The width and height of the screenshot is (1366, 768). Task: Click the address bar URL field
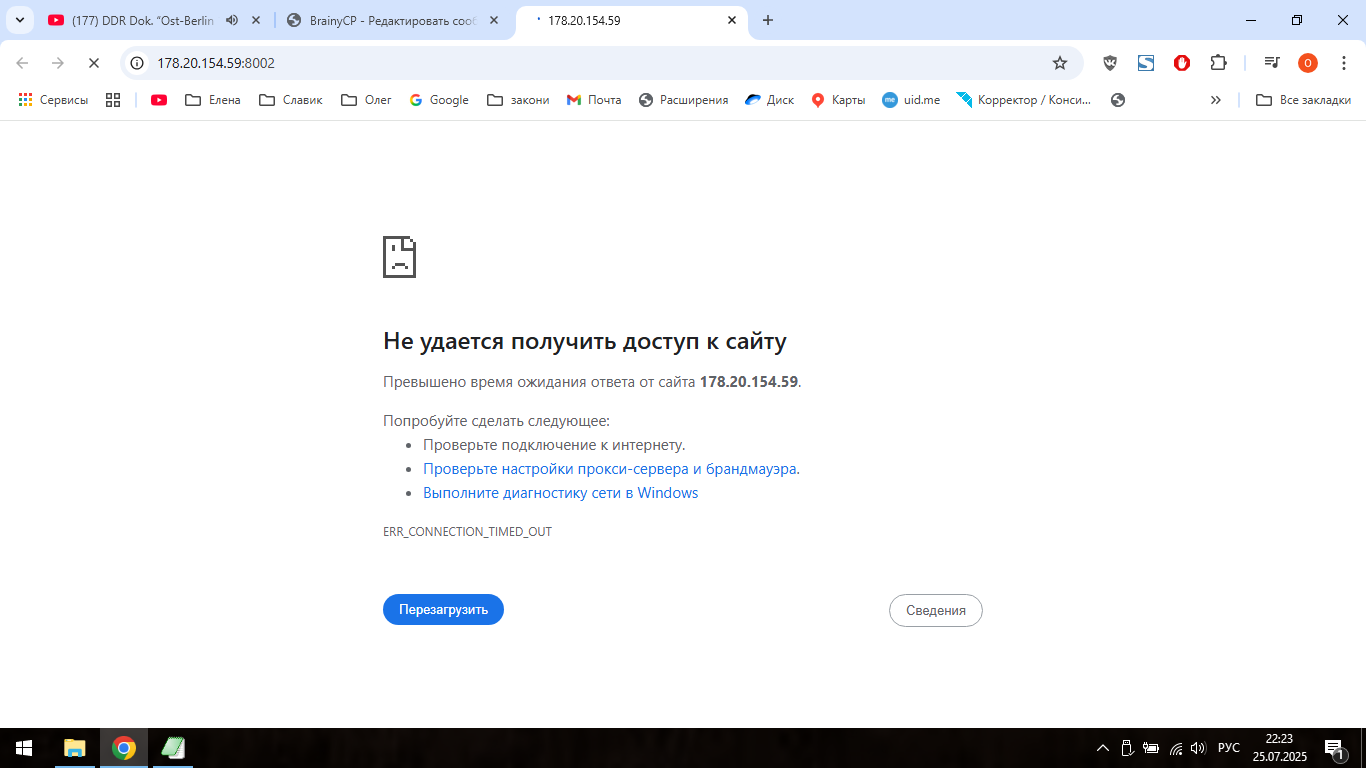[x=600, y=63]
